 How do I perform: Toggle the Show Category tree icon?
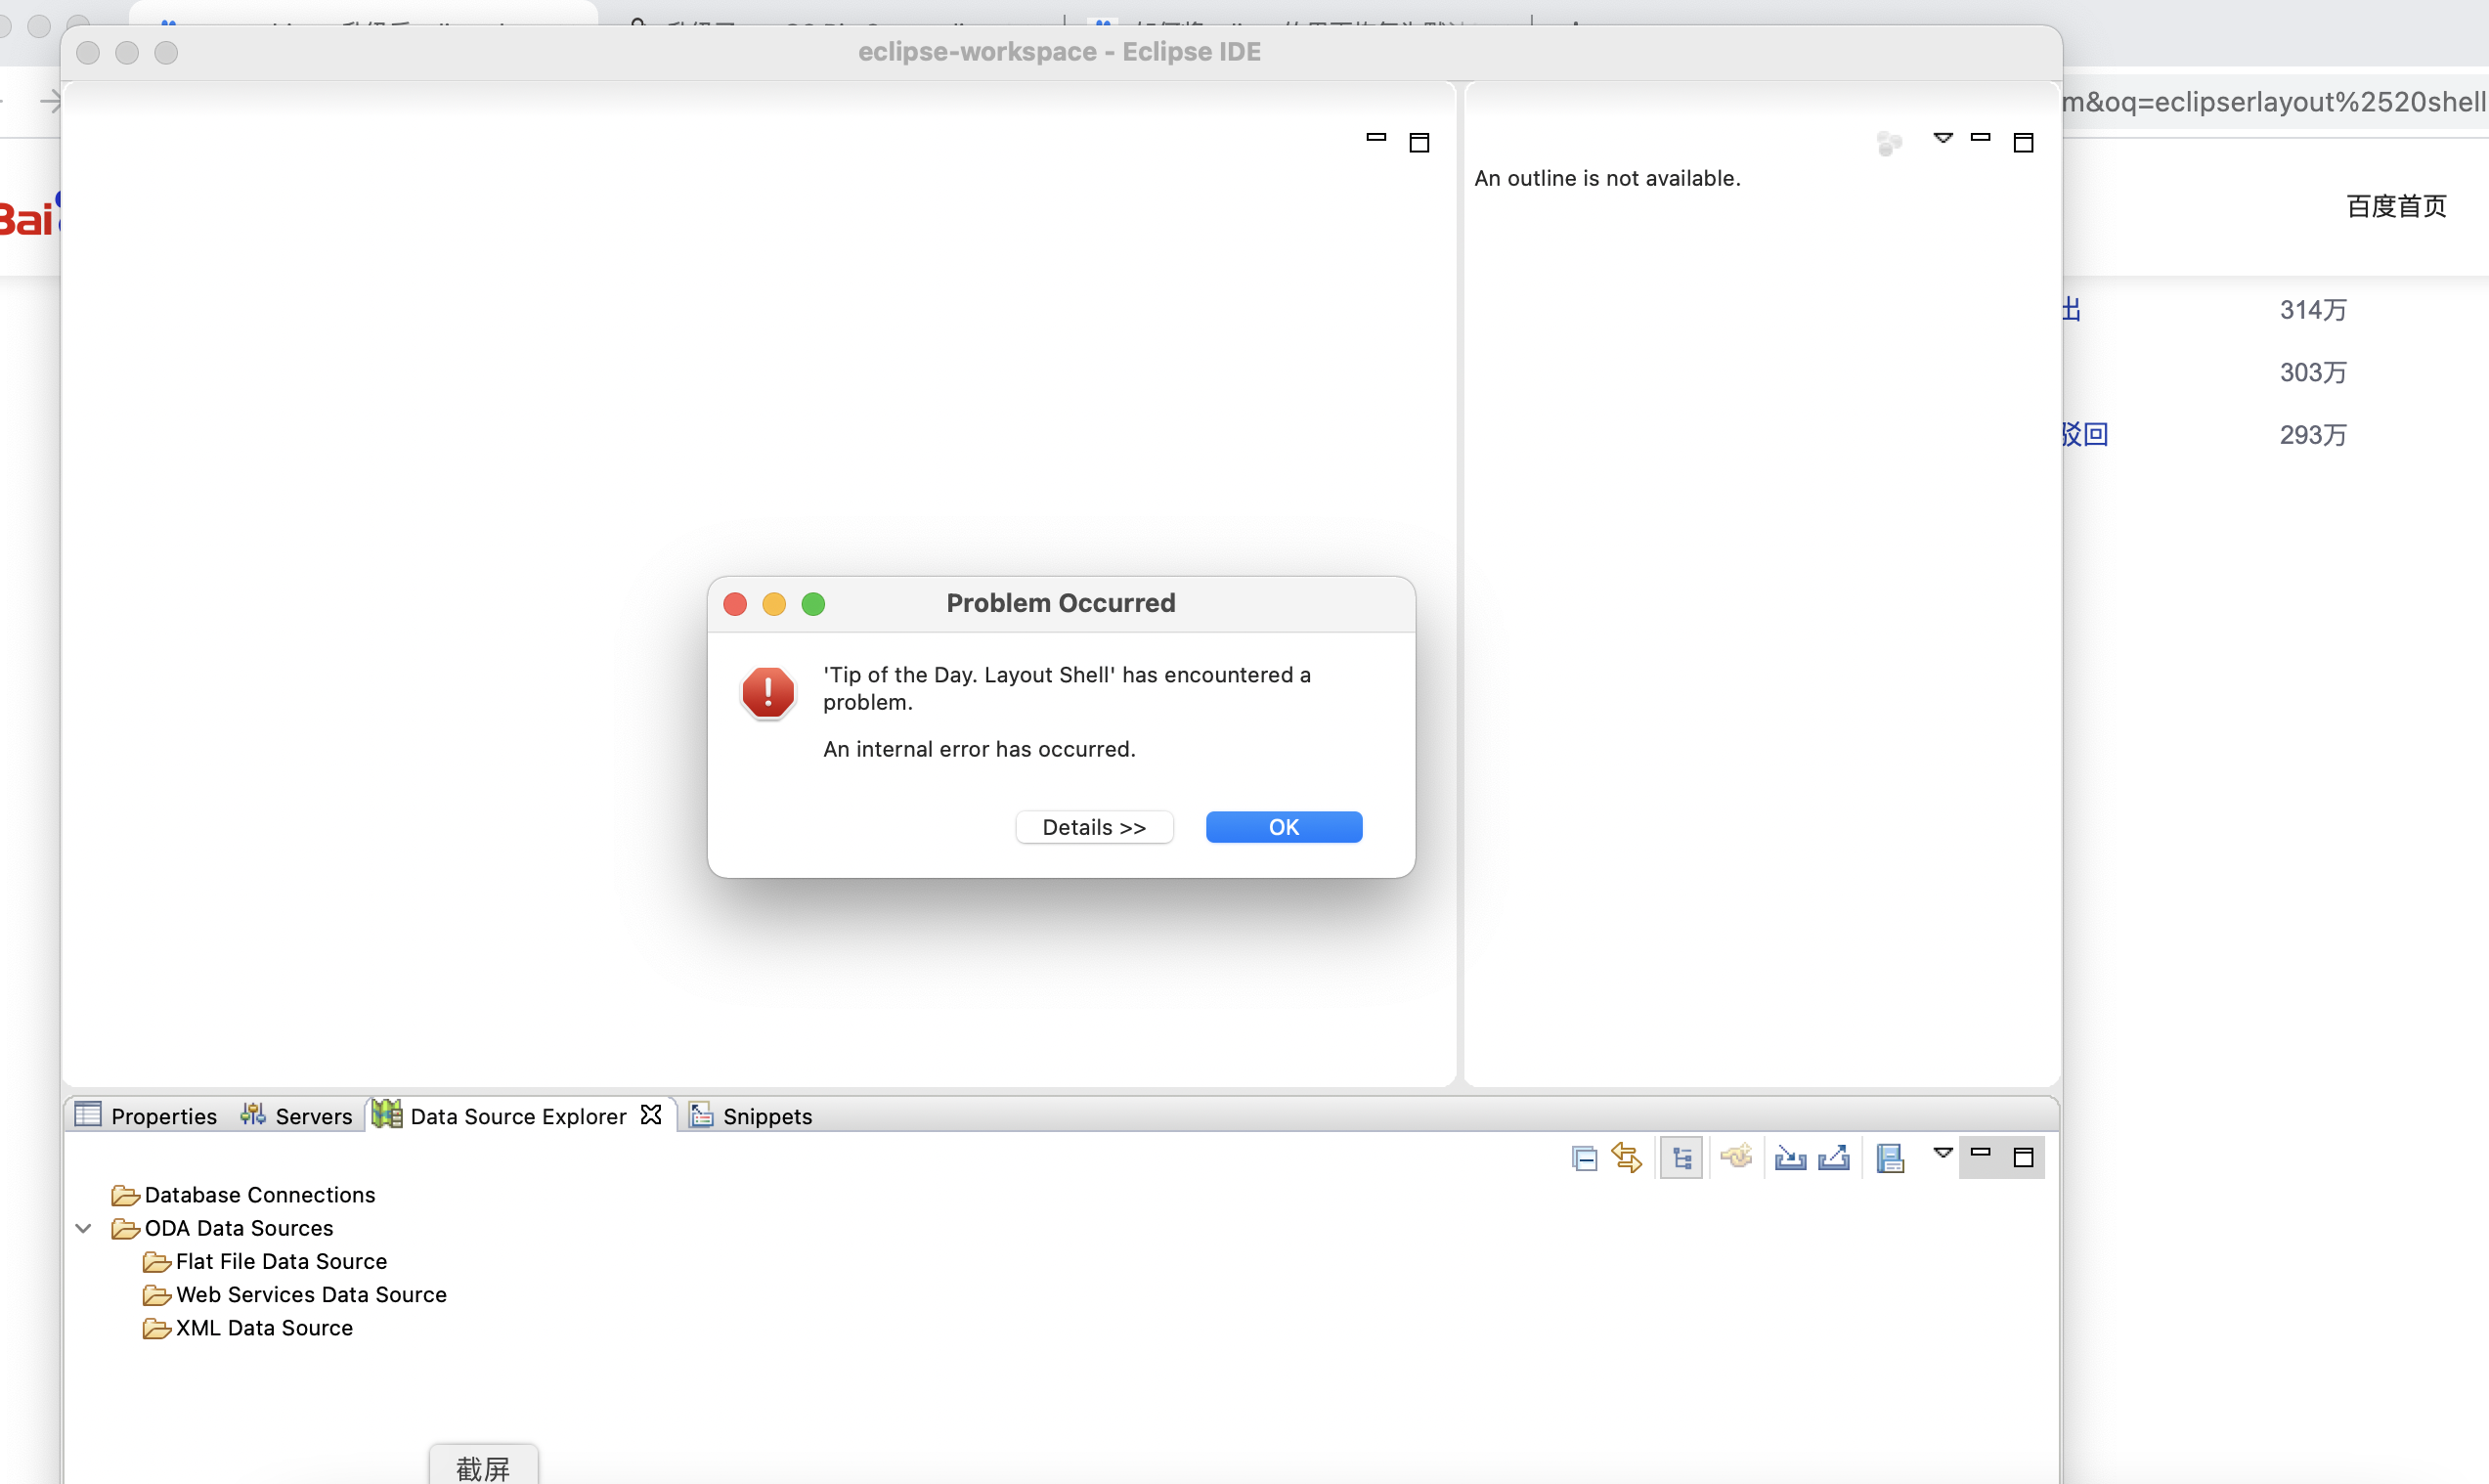(x=1682, y=1158)
